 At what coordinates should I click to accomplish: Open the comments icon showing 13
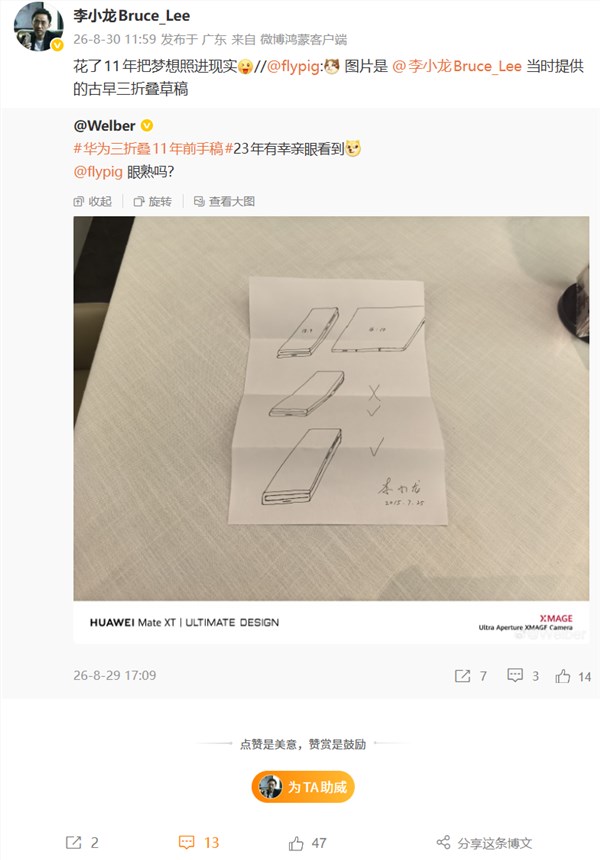click(x=186, y=842)
